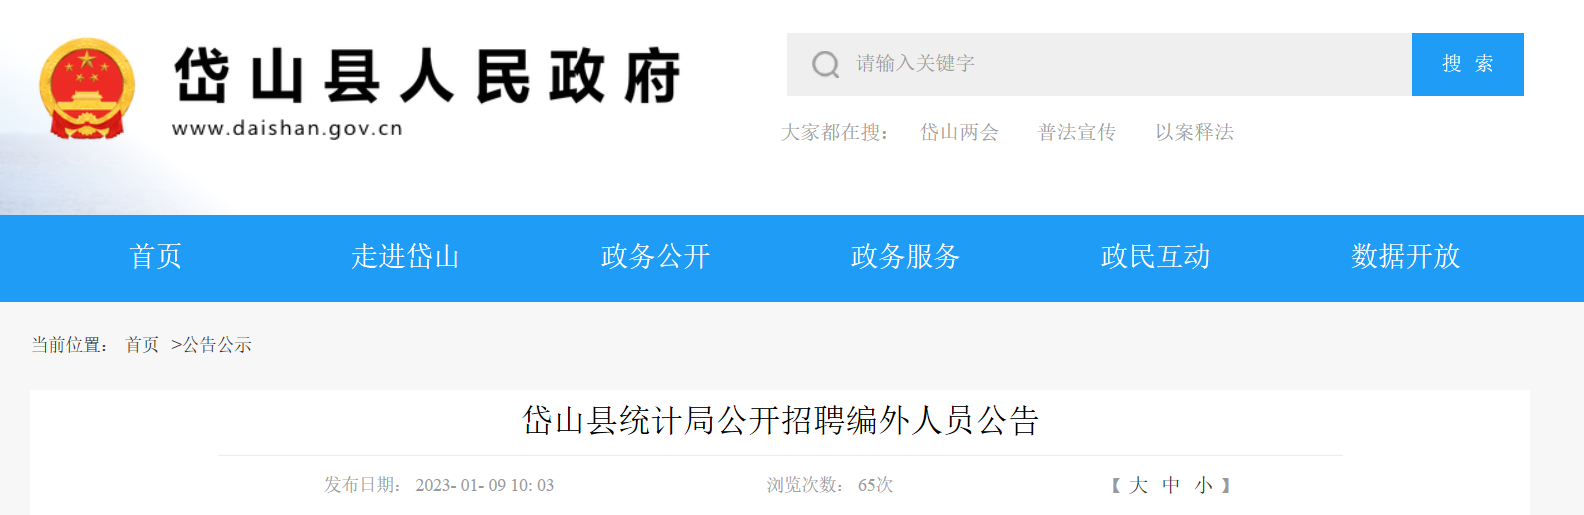Open the 政务服务 navigation item

tap(906, 257)
